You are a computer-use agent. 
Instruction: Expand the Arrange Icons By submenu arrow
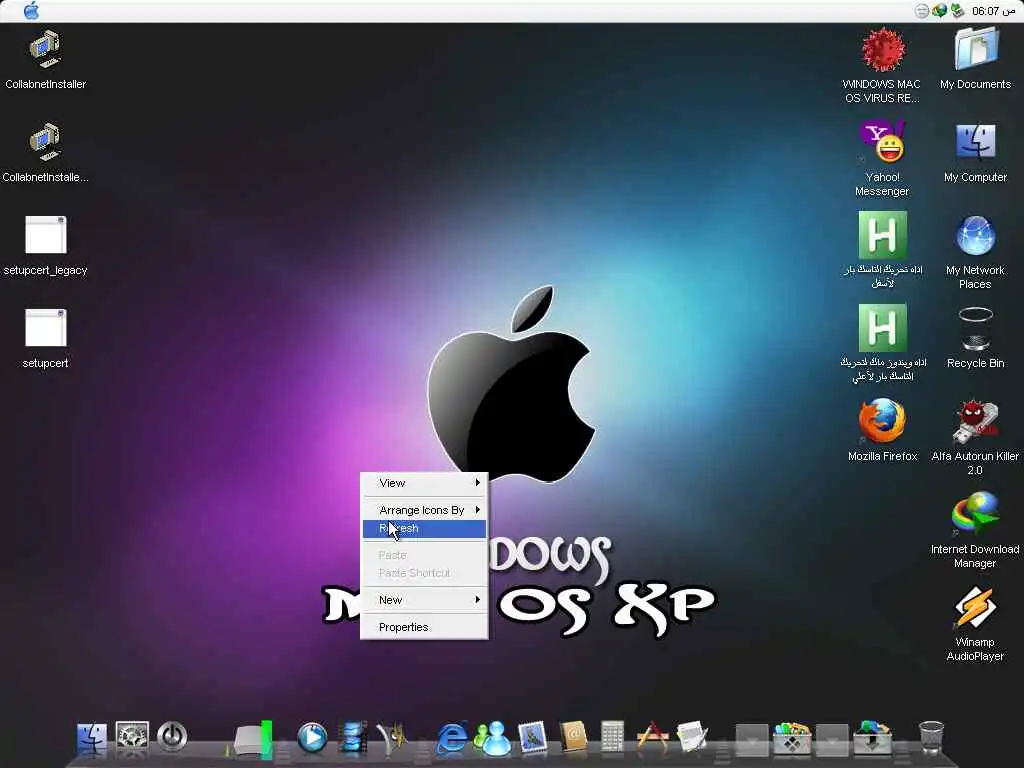(478, 510)
